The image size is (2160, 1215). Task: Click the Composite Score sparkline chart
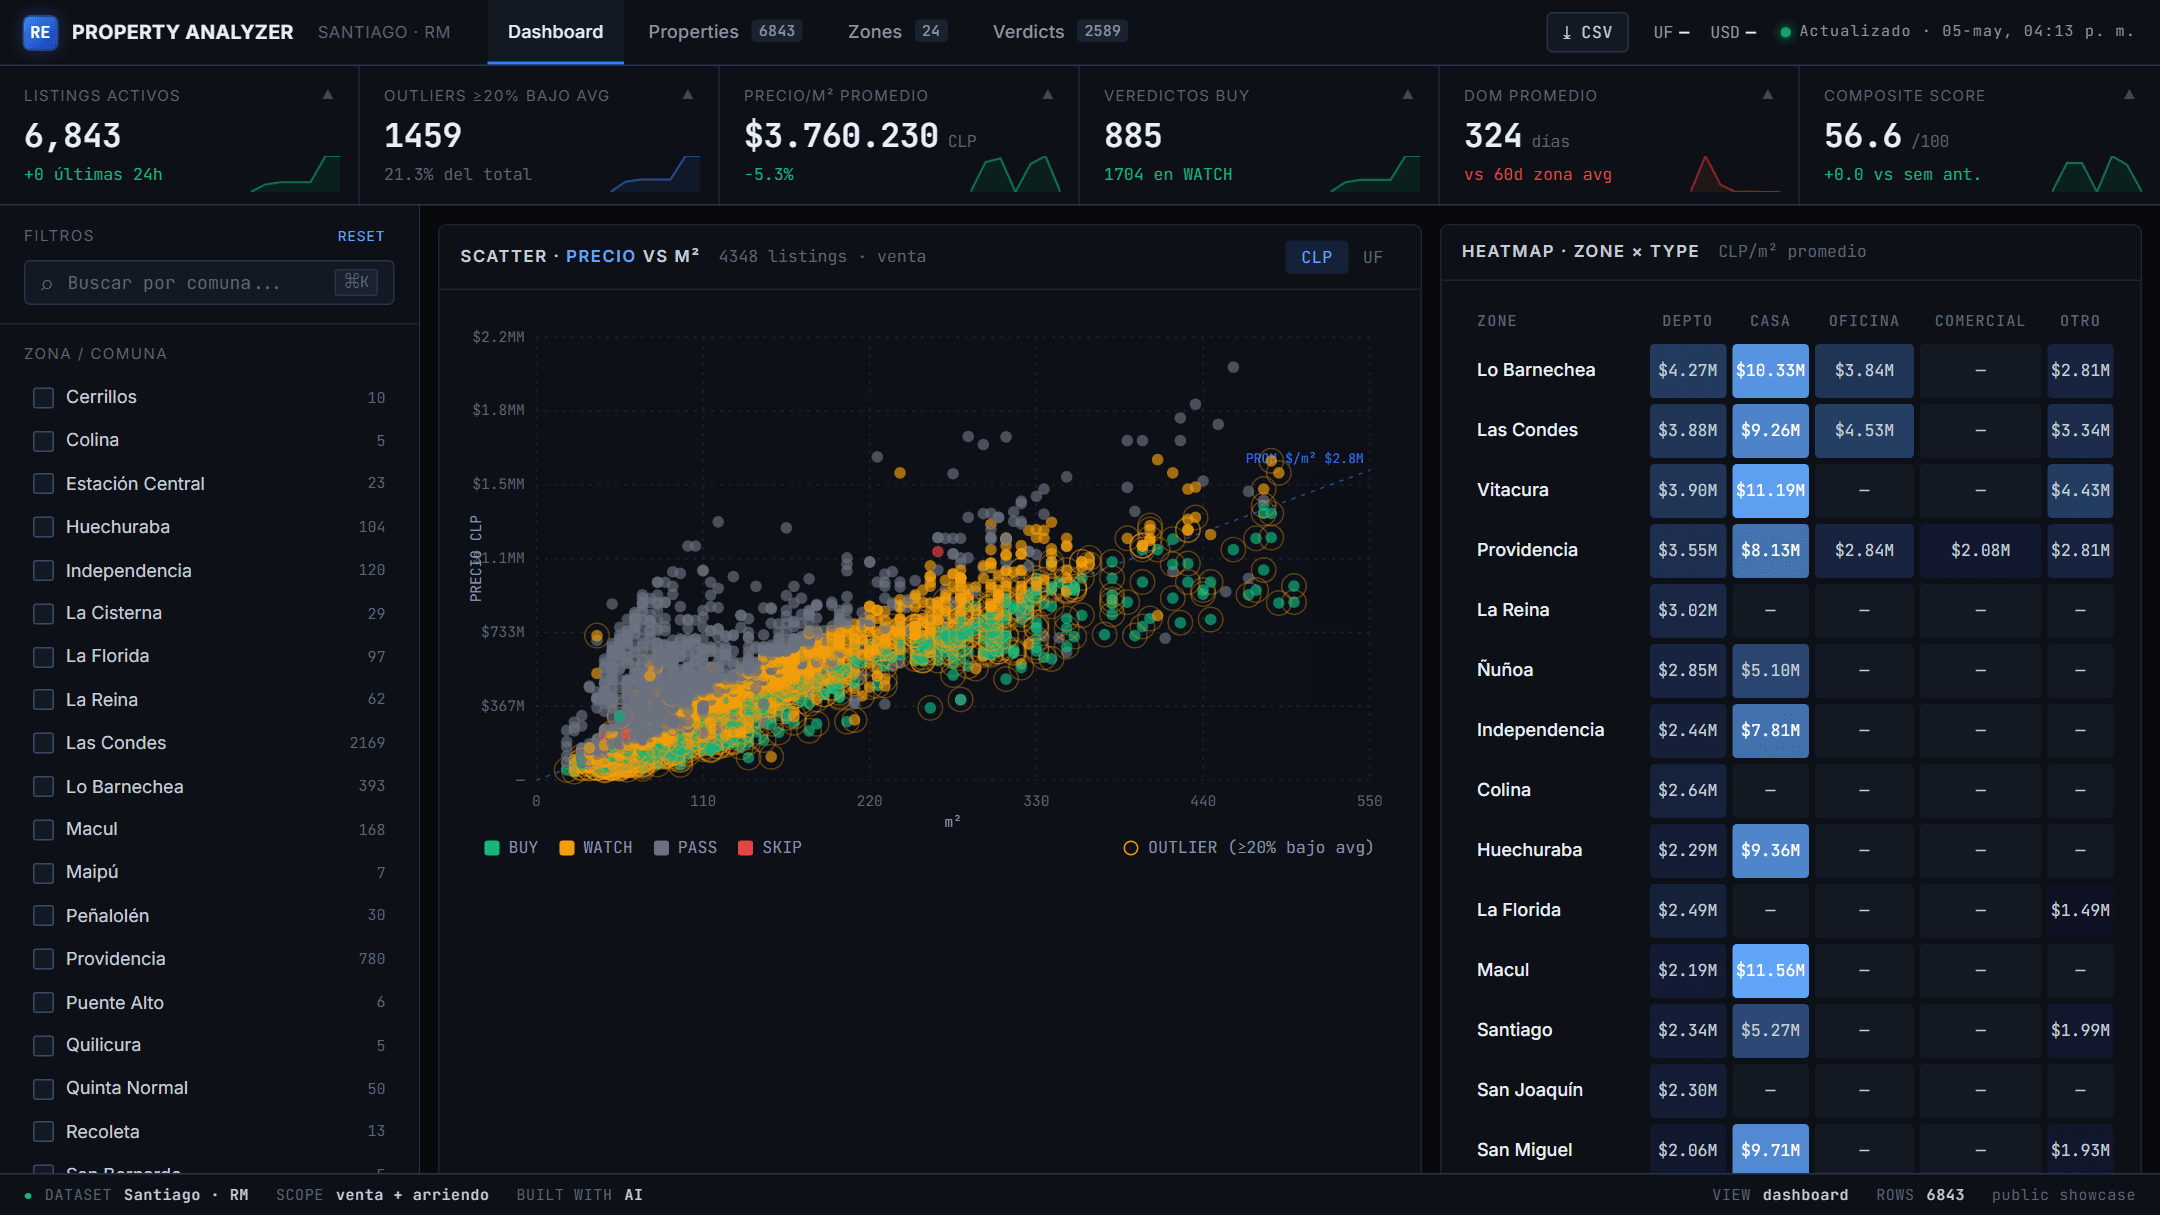pos(2096,173)
